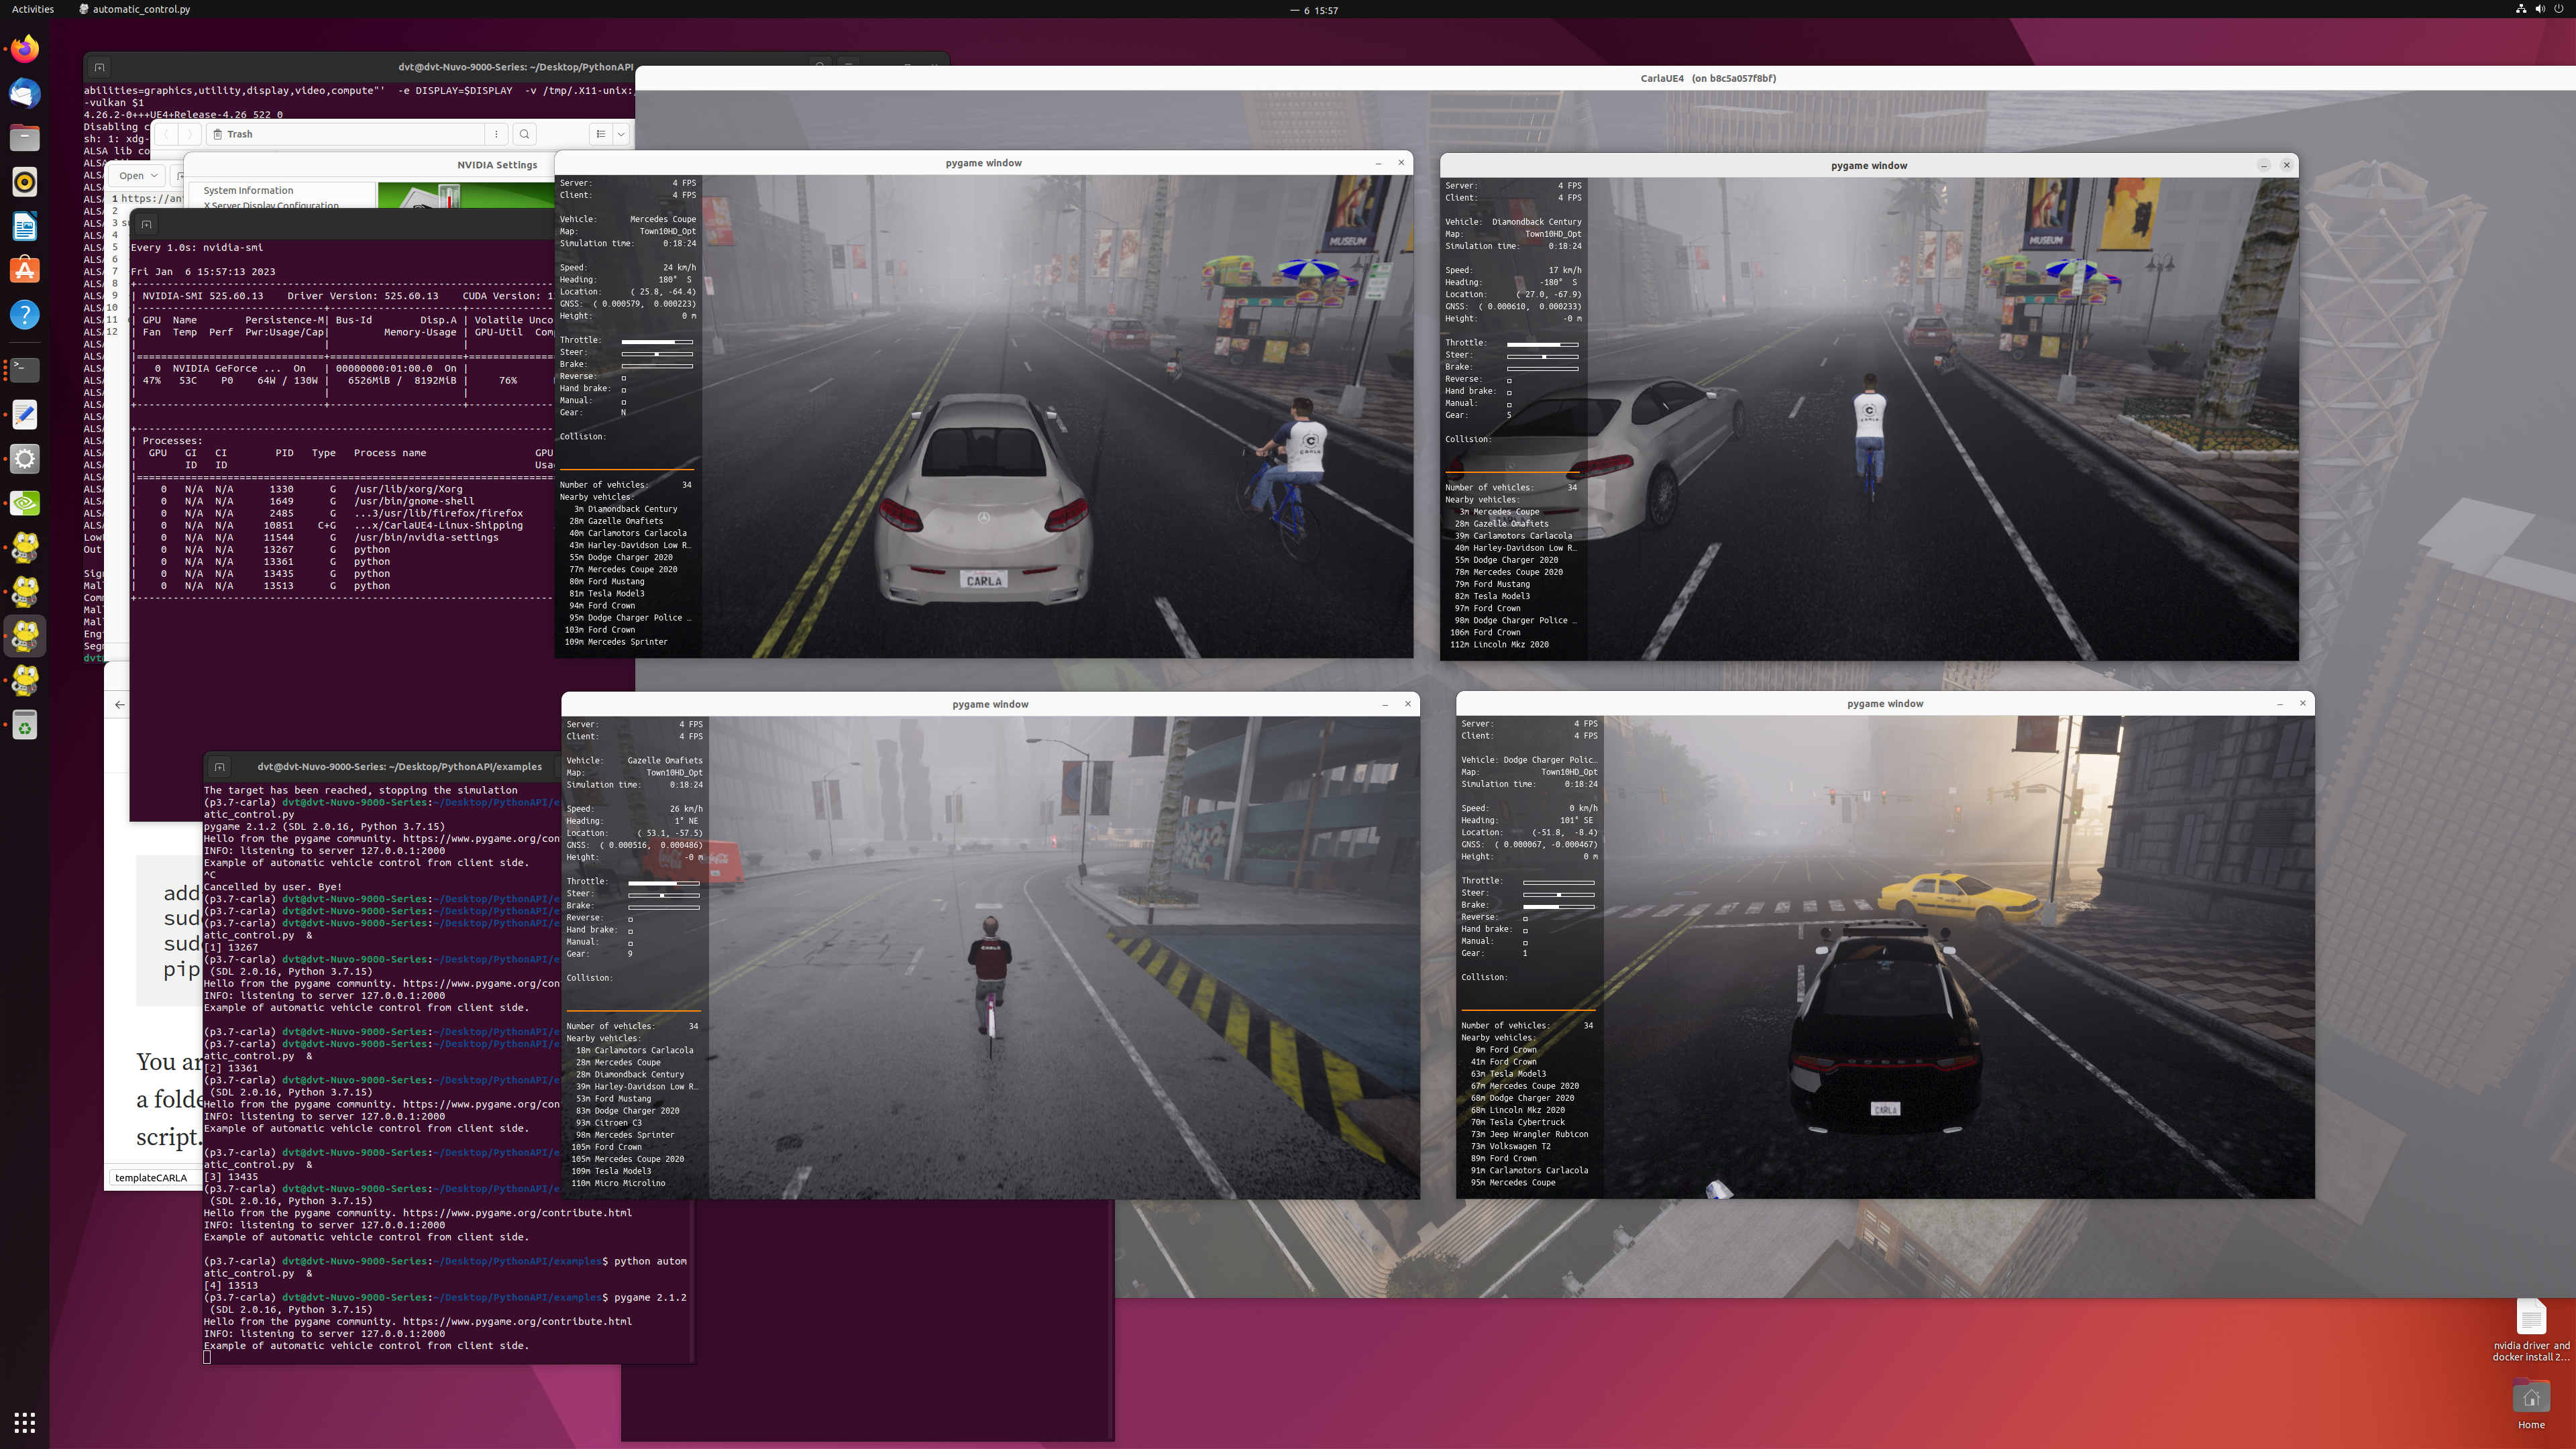Open new tab in top PythonAPI terminal

point(99,67)
